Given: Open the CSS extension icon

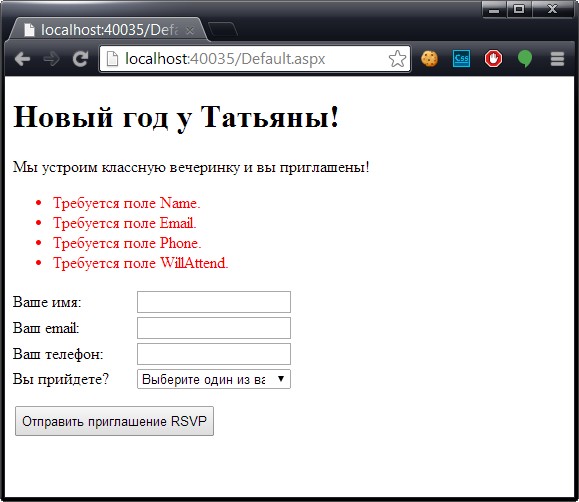Looking at the screenshot, I should point(461,59).
